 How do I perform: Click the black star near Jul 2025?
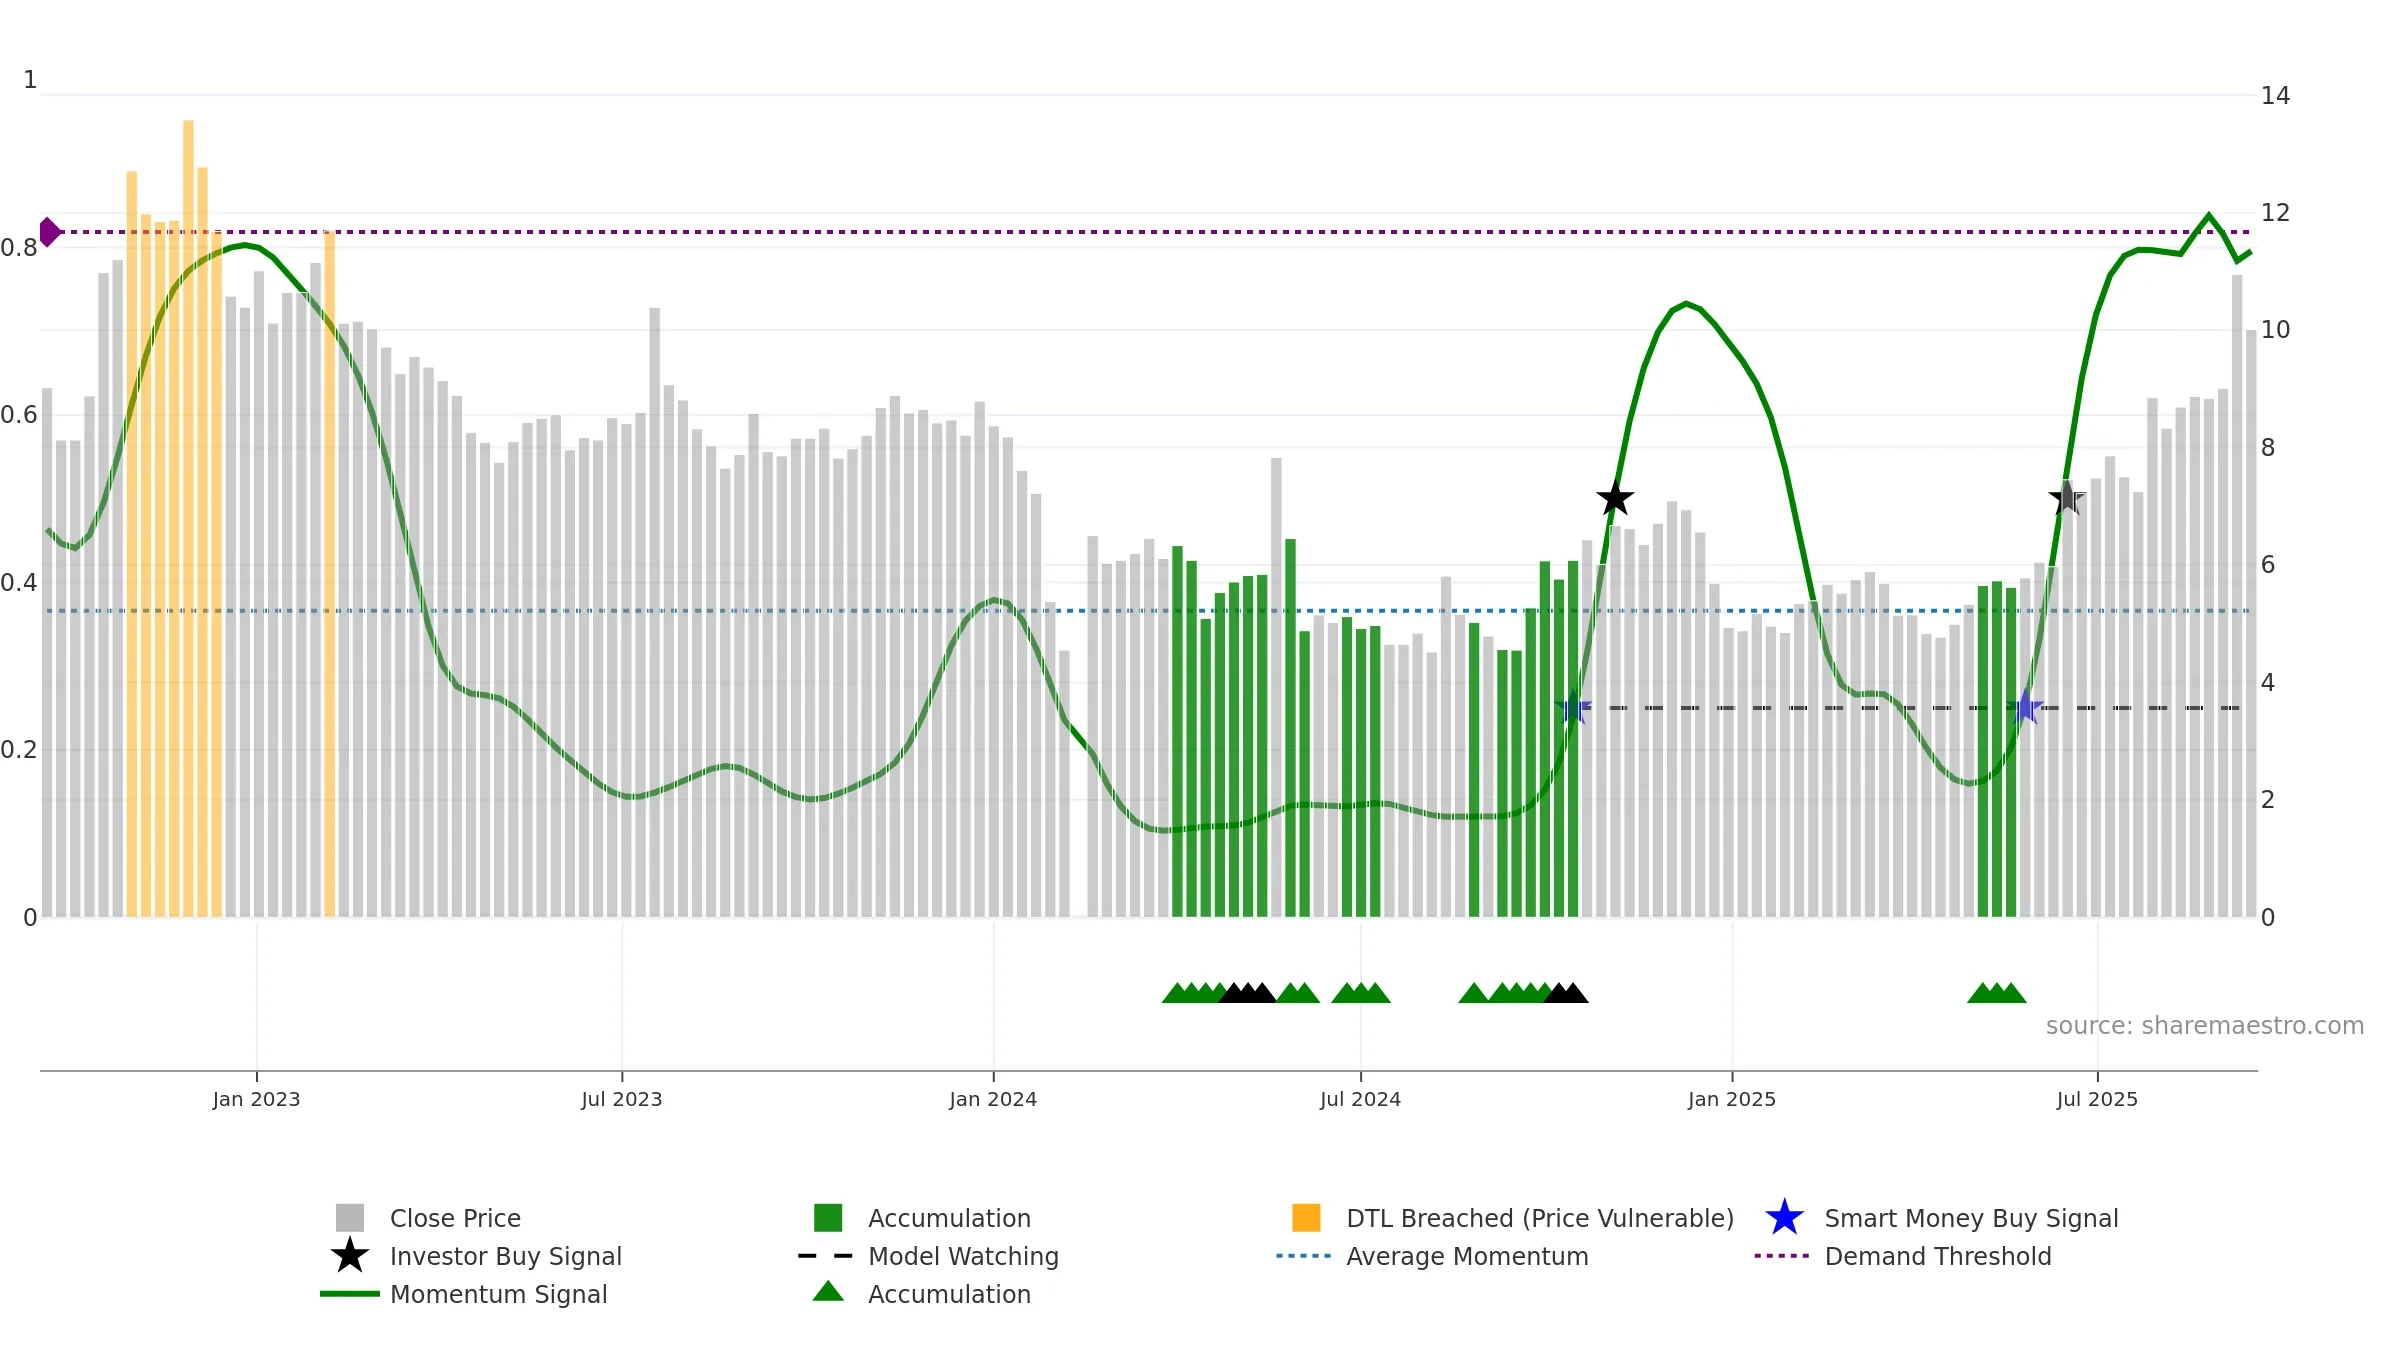point(2067,497)
